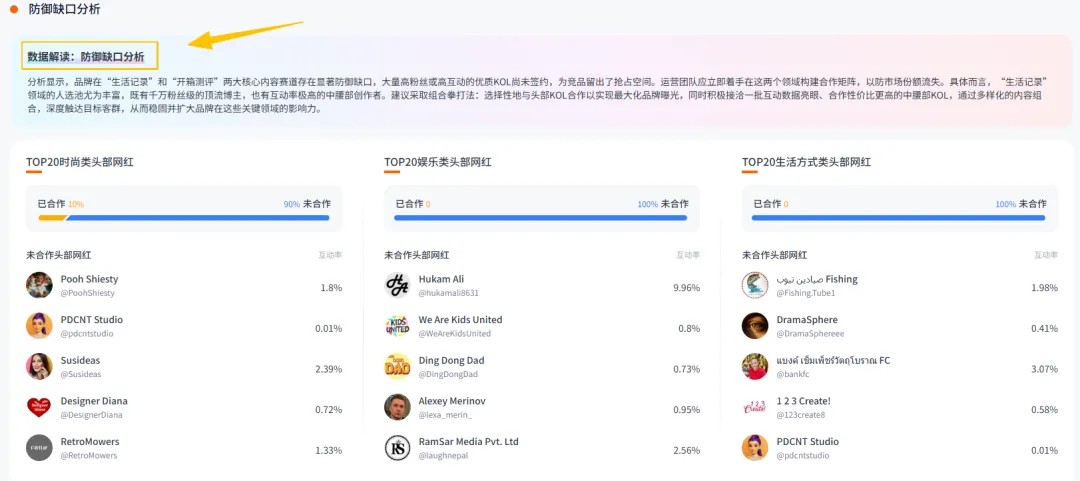Click the 9.96% engagement rate value
This screenshot has width=1080, height=481.
[x=686, y=287]
